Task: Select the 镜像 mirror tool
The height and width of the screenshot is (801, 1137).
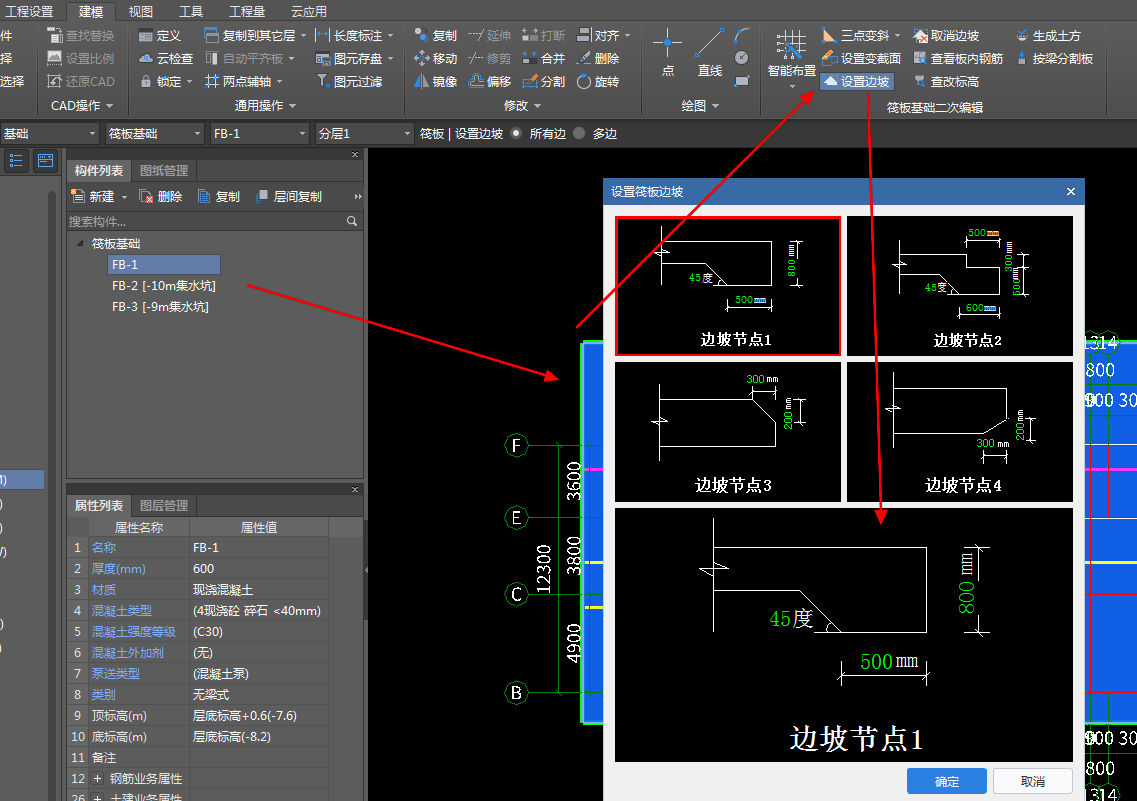Action: click(436, 81)
